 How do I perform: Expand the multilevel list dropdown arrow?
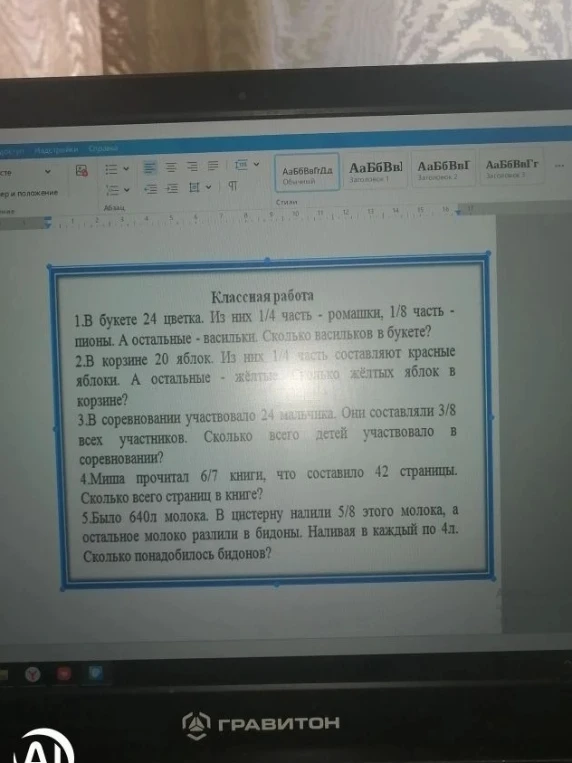127,189
